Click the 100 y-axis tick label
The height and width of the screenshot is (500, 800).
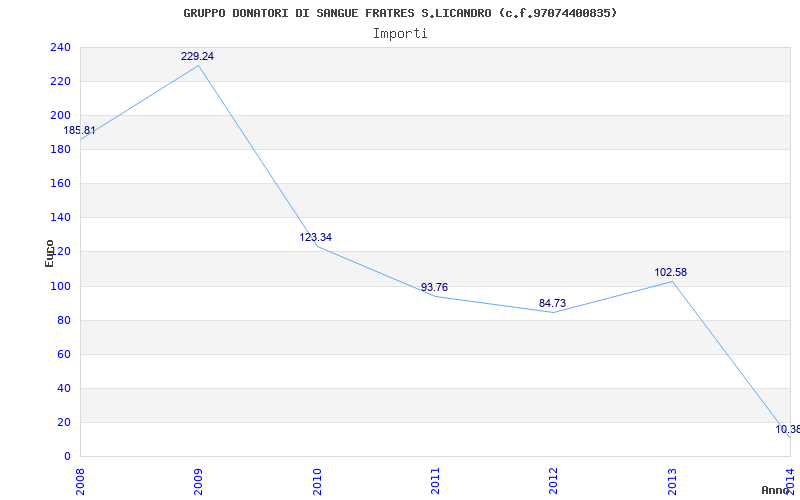coord(60,286)
